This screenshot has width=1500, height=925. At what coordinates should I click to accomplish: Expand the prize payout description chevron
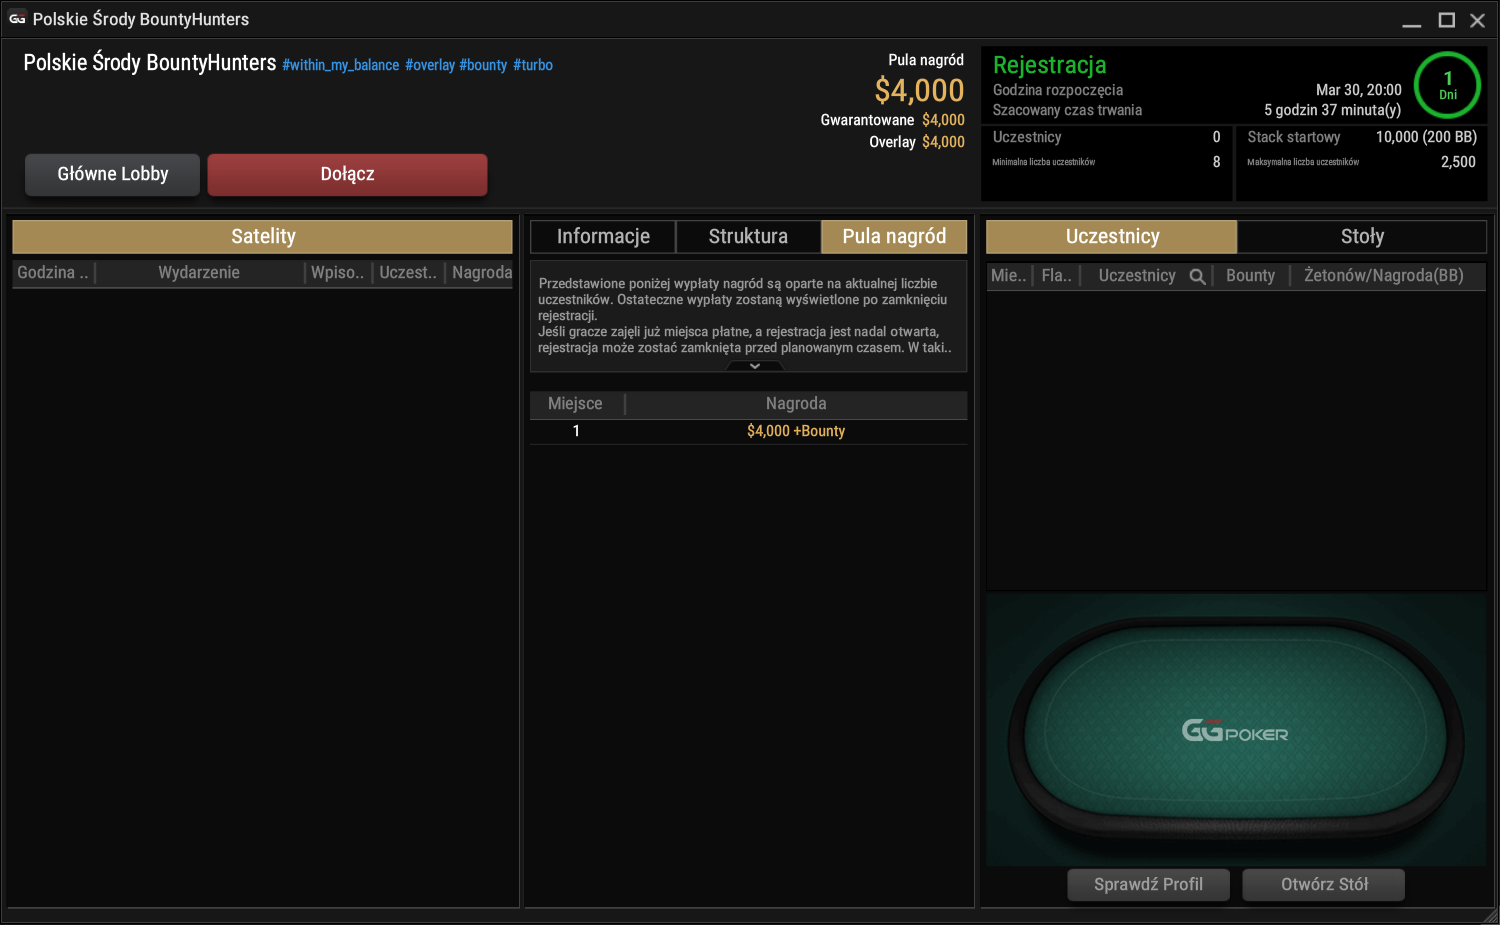pyautogui.click(x=755, y=366)
